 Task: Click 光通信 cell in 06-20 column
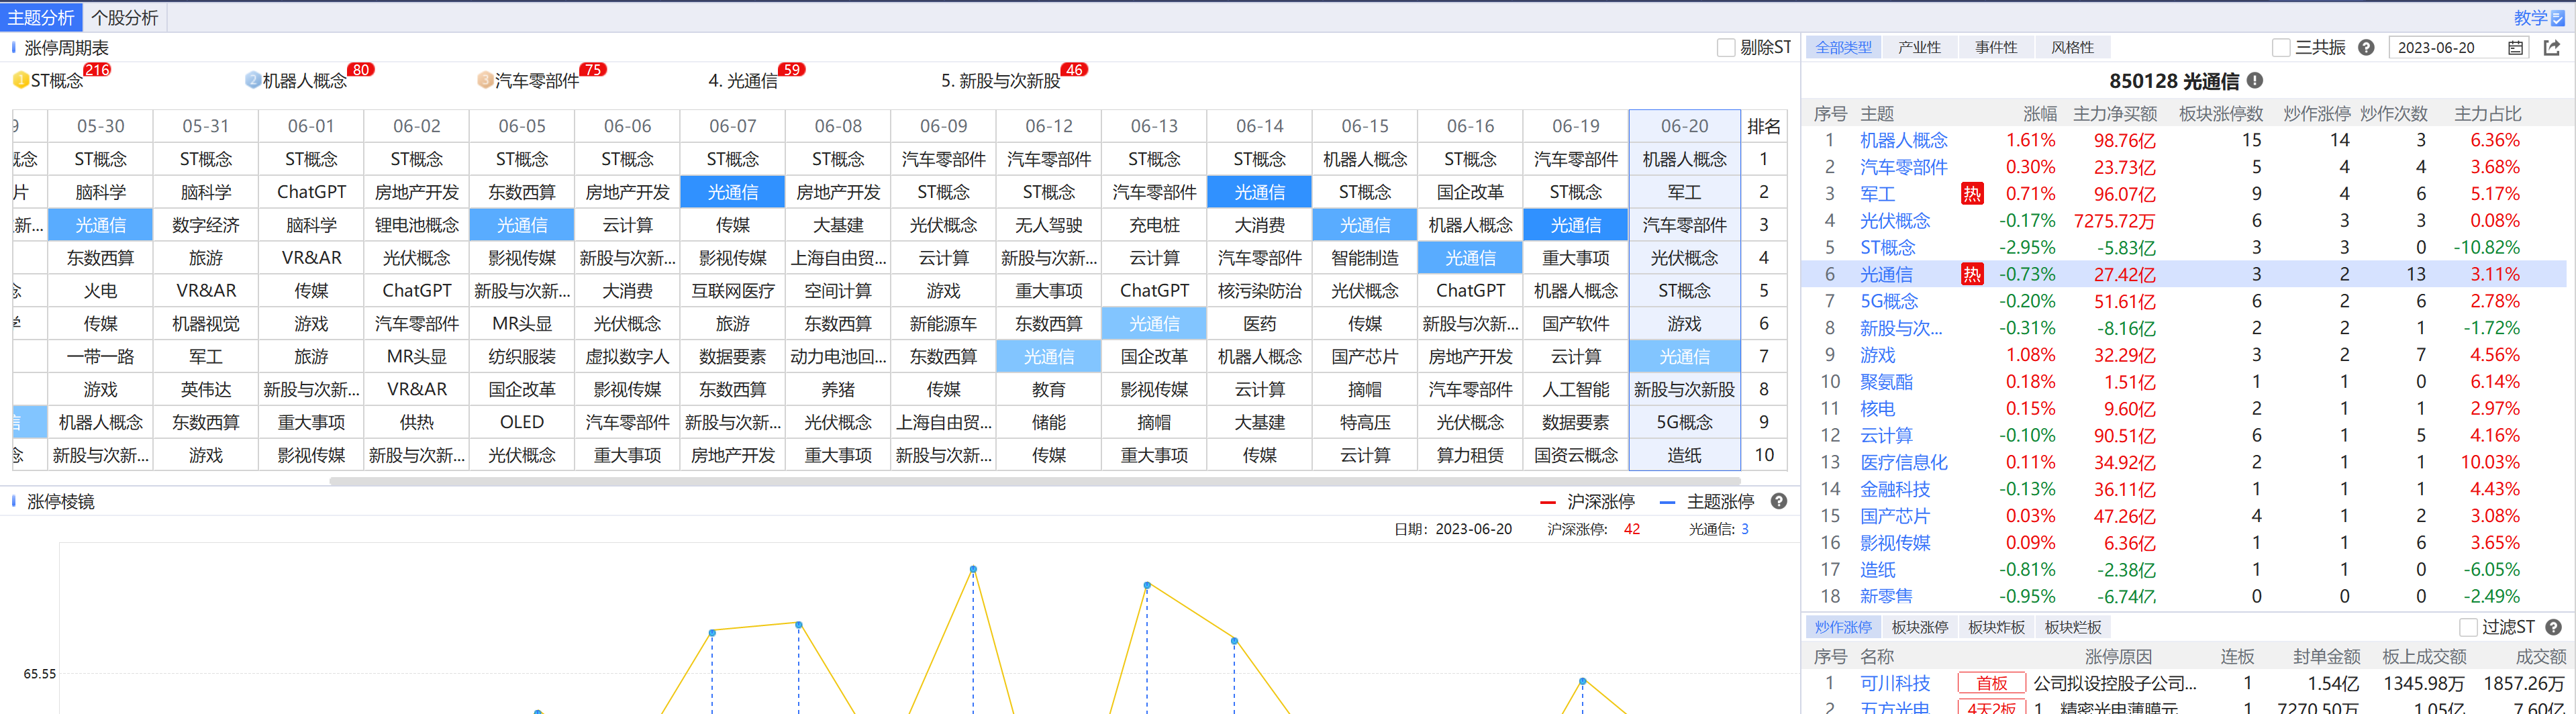pyautogui.click(x=1685, y=356)
